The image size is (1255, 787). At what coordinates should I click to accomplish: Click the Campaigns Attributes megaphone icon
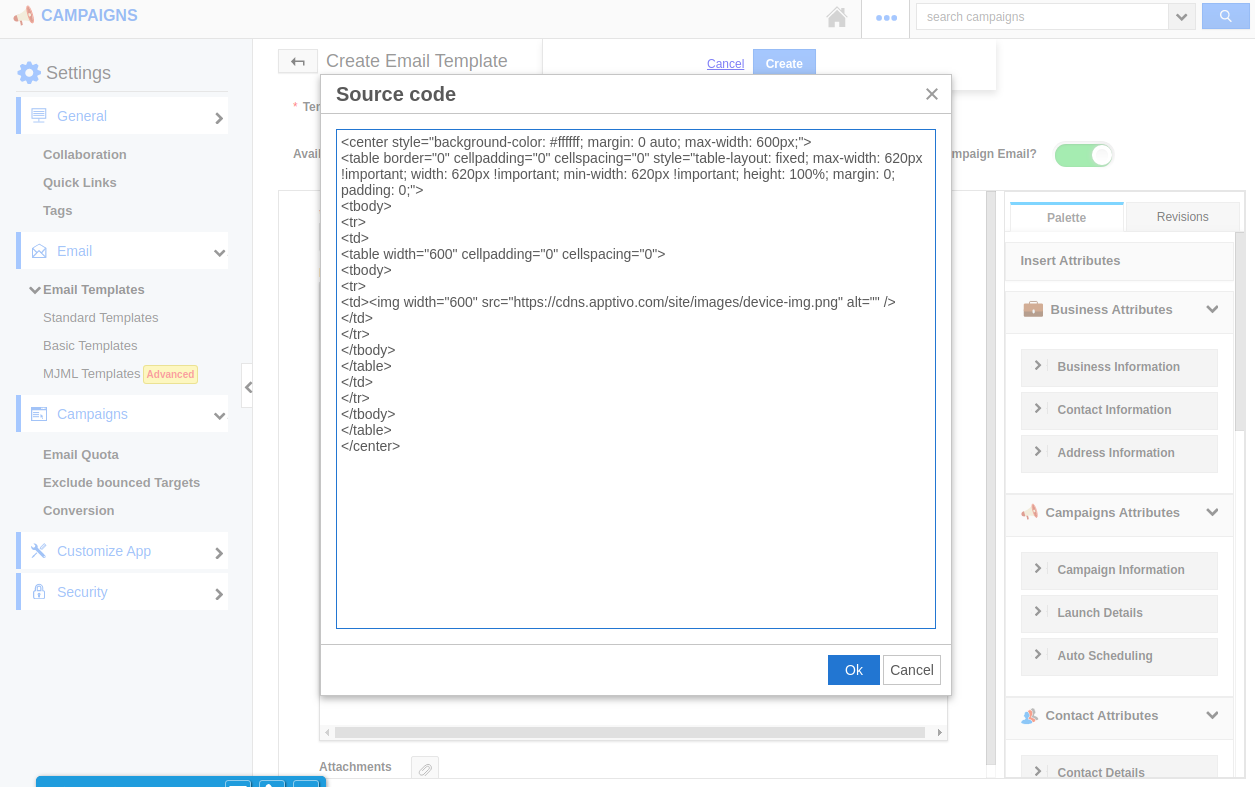pos(1030,512)
